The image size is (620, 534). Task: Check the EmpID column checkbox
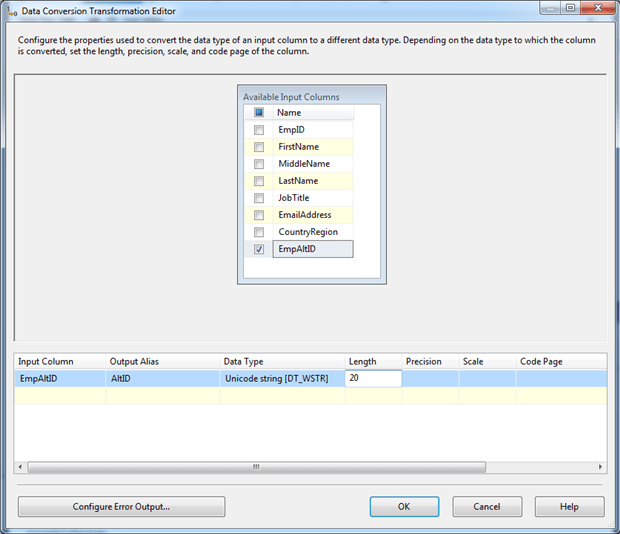point(259,130)
